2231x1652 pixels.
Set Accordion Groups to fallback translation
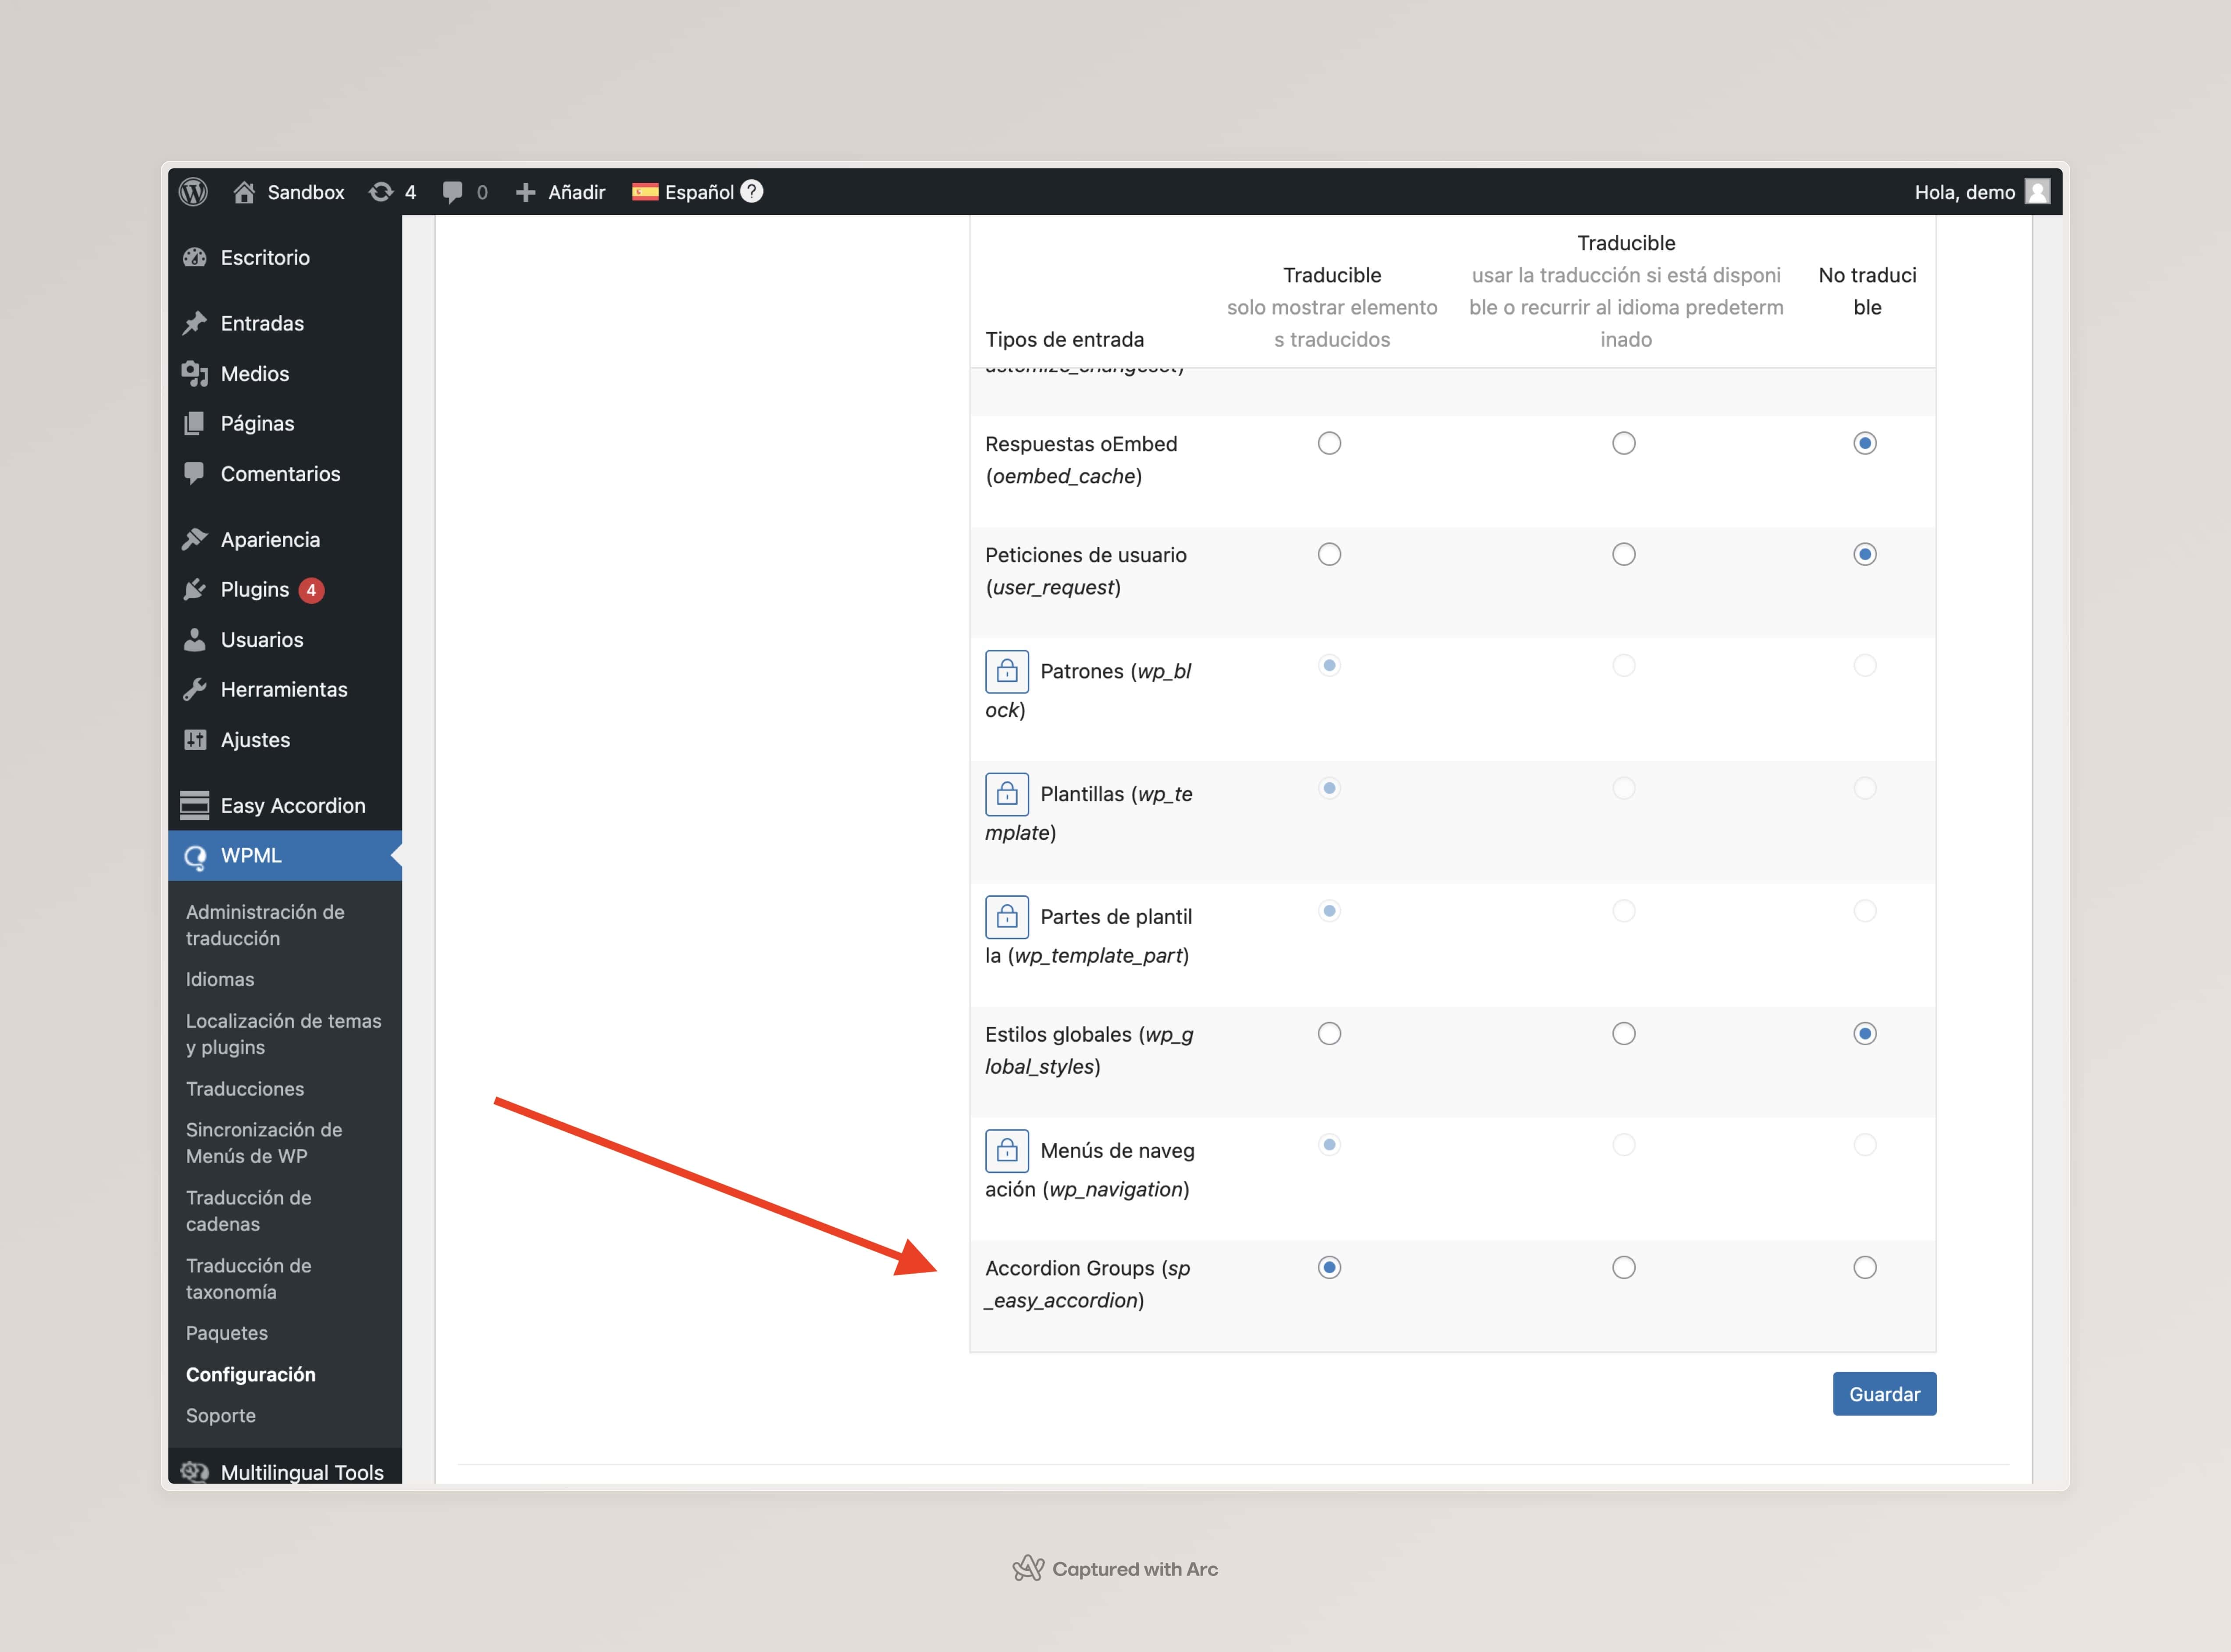[1624, 1267]
